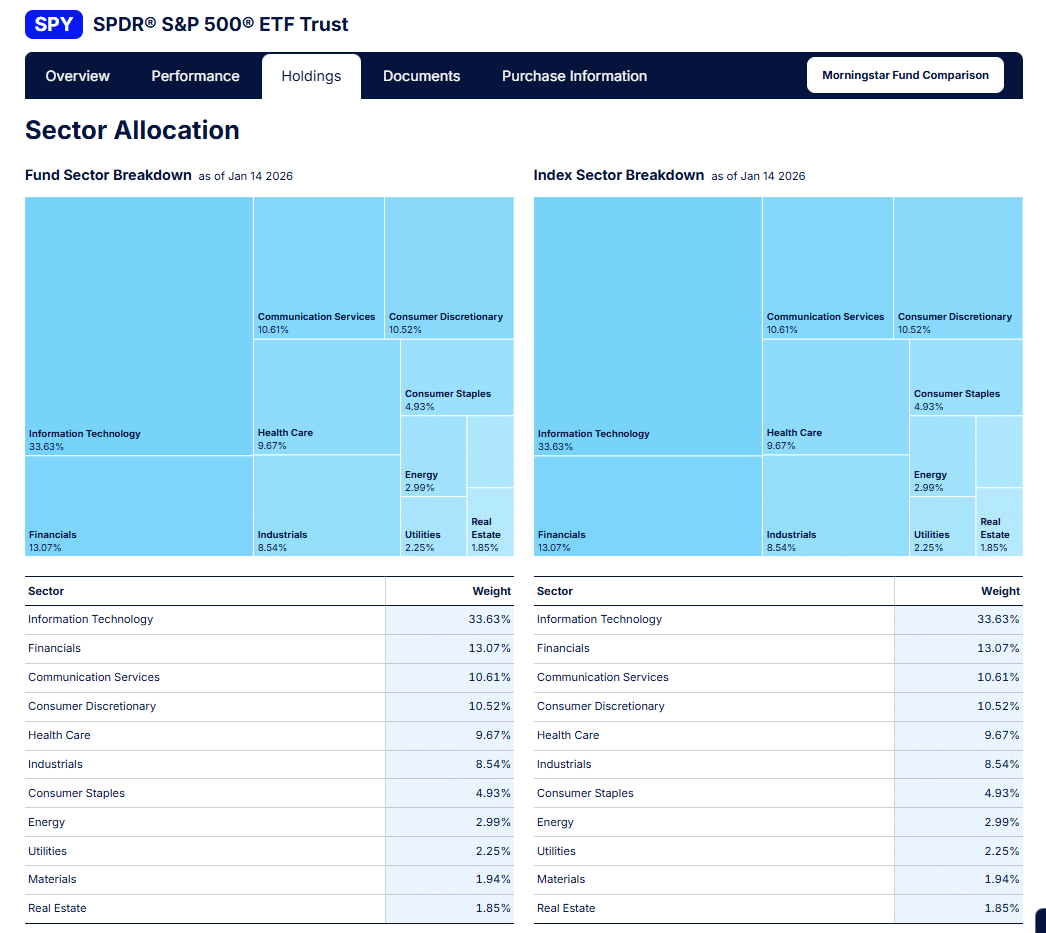Select the Holdings tab
The height and width of the screenshot is (933, 1046).
click(311, 76)
